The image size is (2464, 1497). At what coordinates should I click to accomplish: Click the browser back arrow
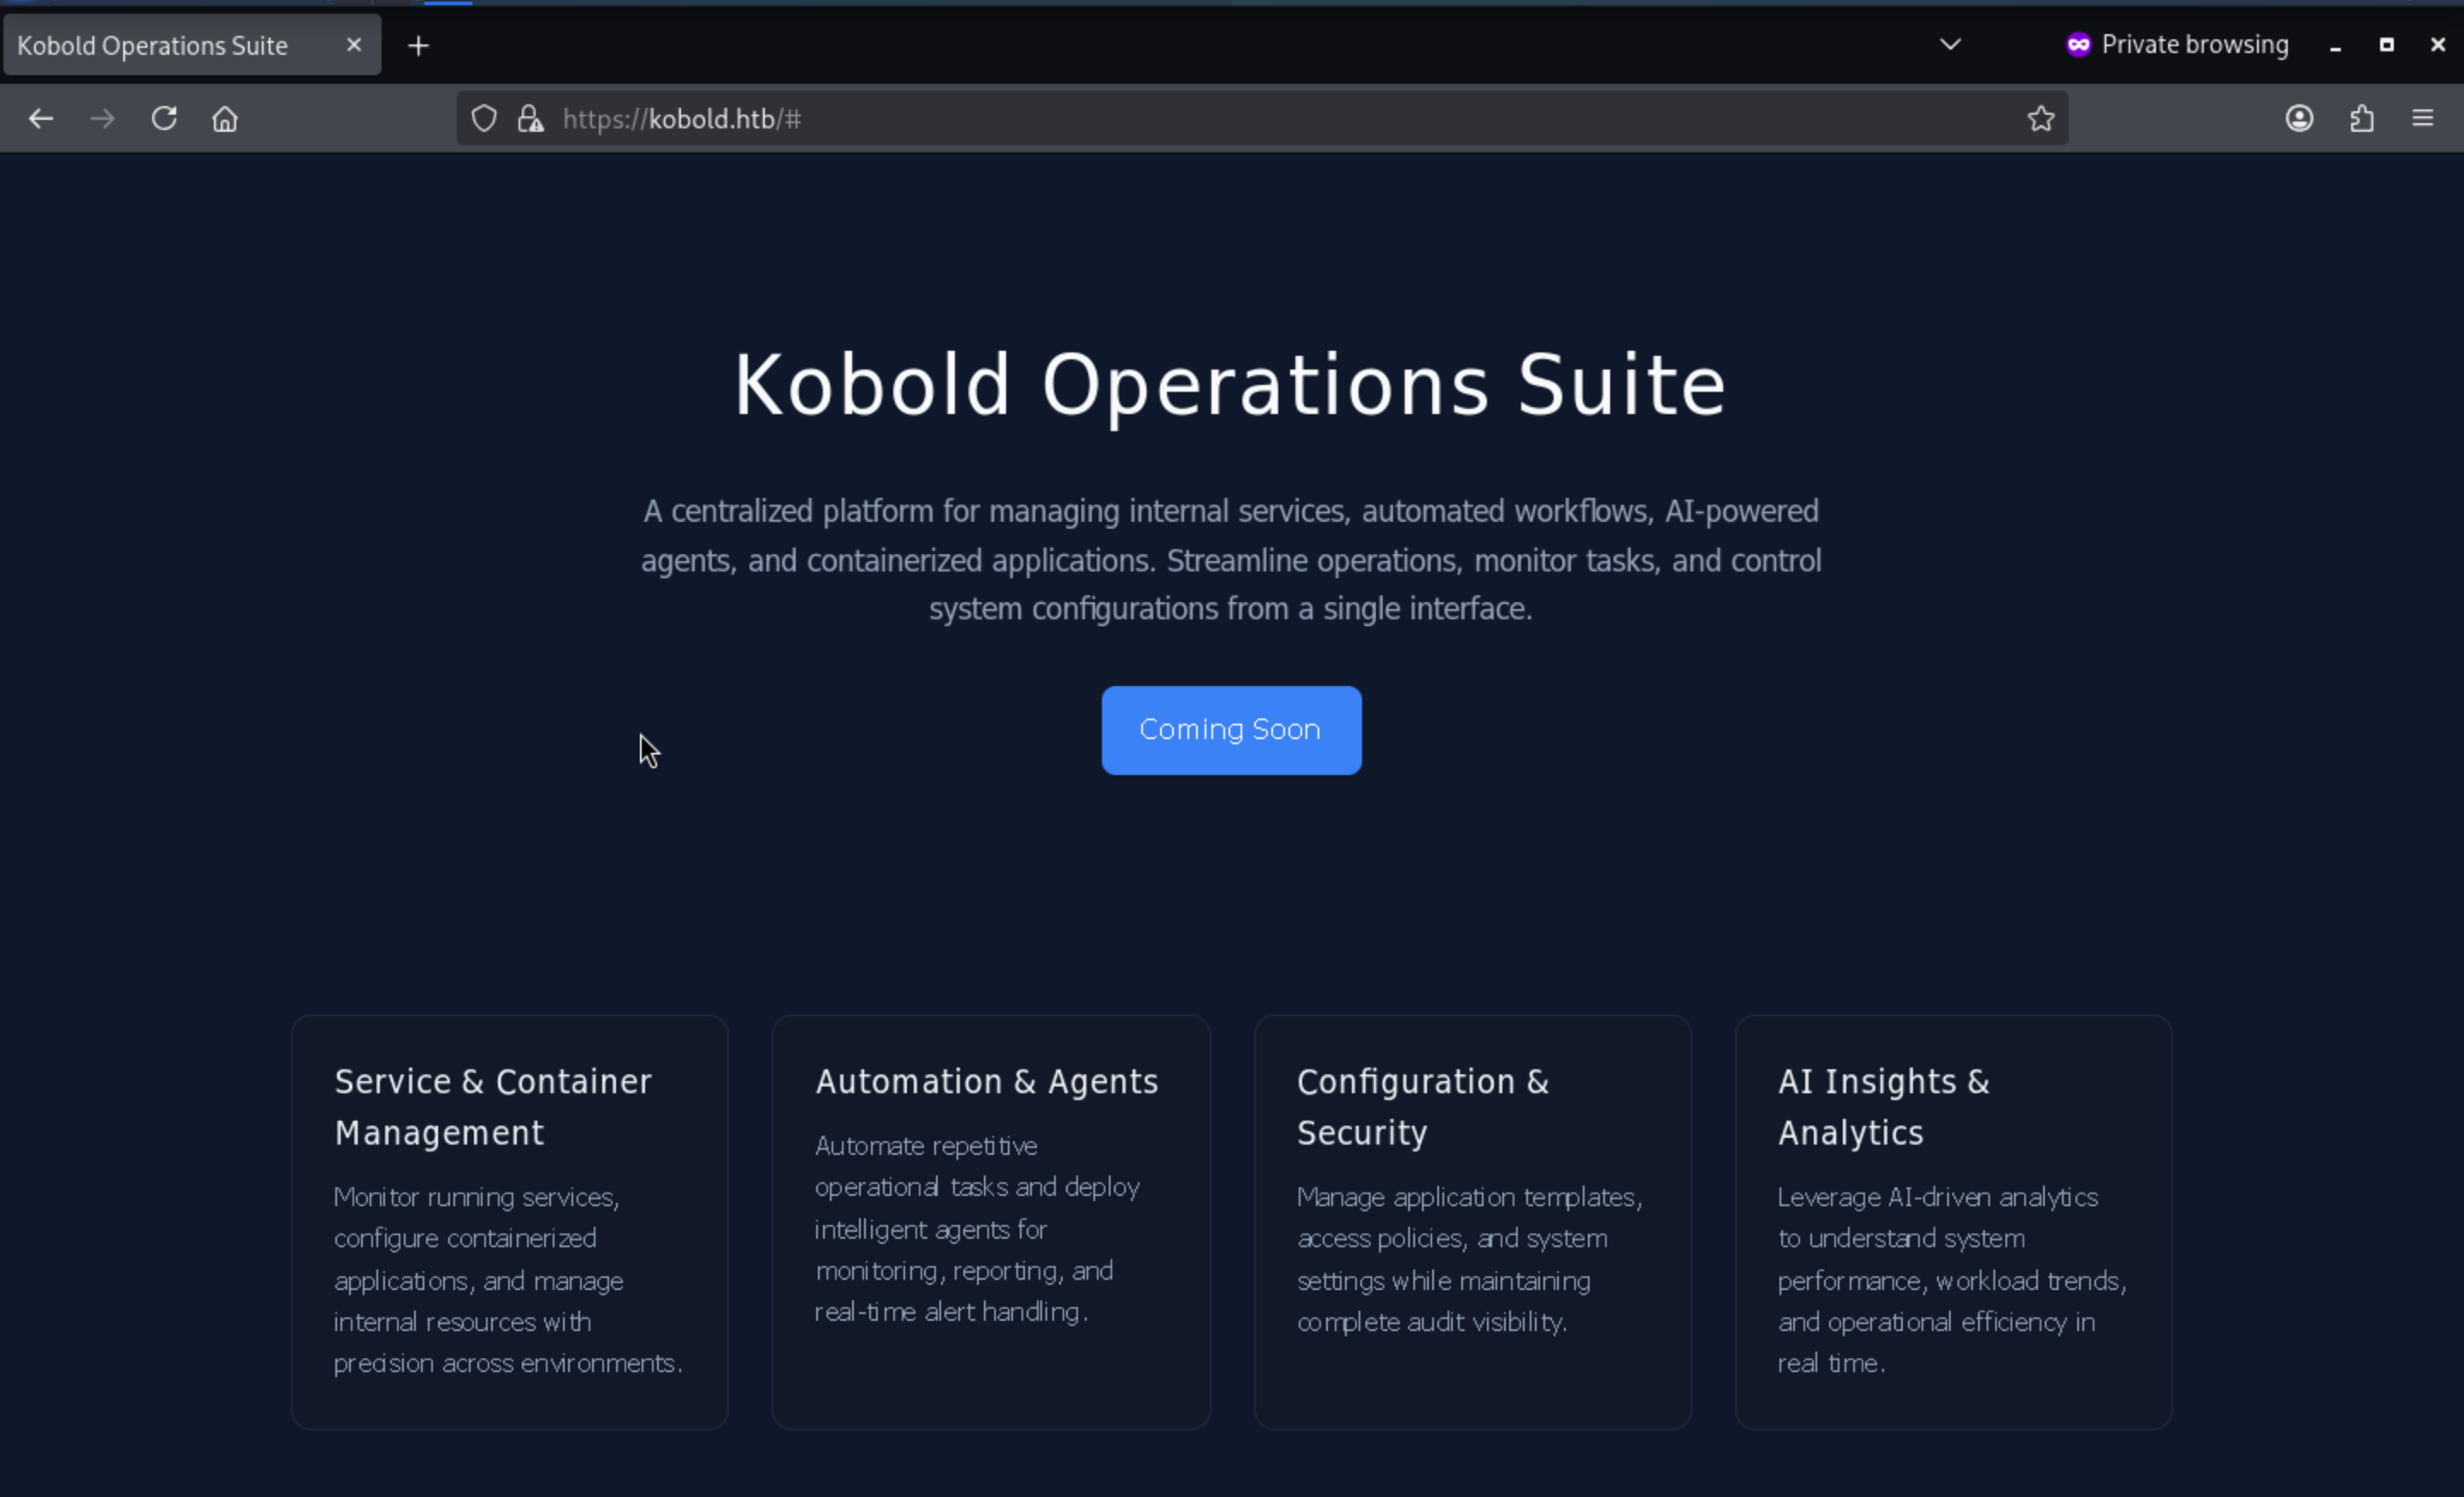click(41, 119)
